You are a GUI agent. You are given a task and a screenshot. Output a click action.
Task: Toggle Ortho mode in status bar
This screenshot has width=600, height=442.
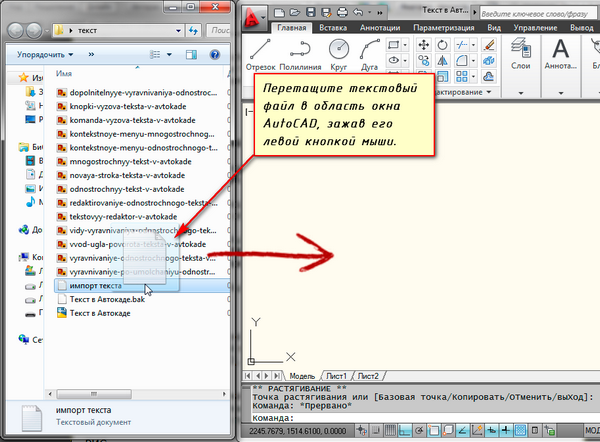[x=404, y=431]
